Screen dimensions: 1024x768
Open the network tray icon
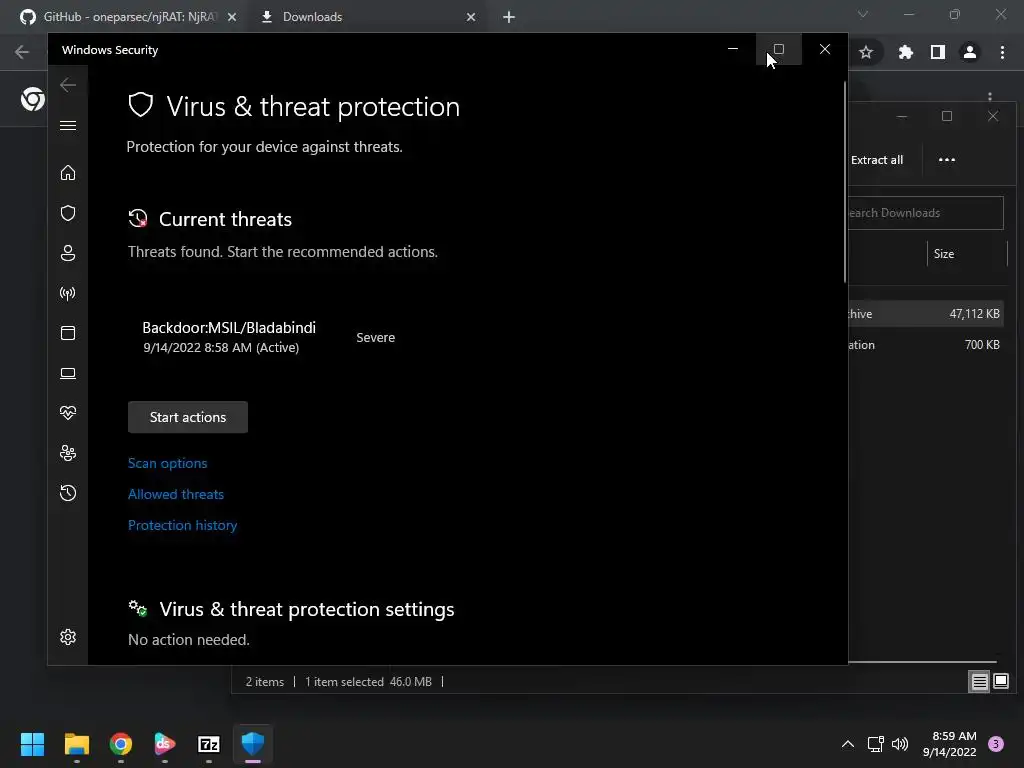point(875,744)
